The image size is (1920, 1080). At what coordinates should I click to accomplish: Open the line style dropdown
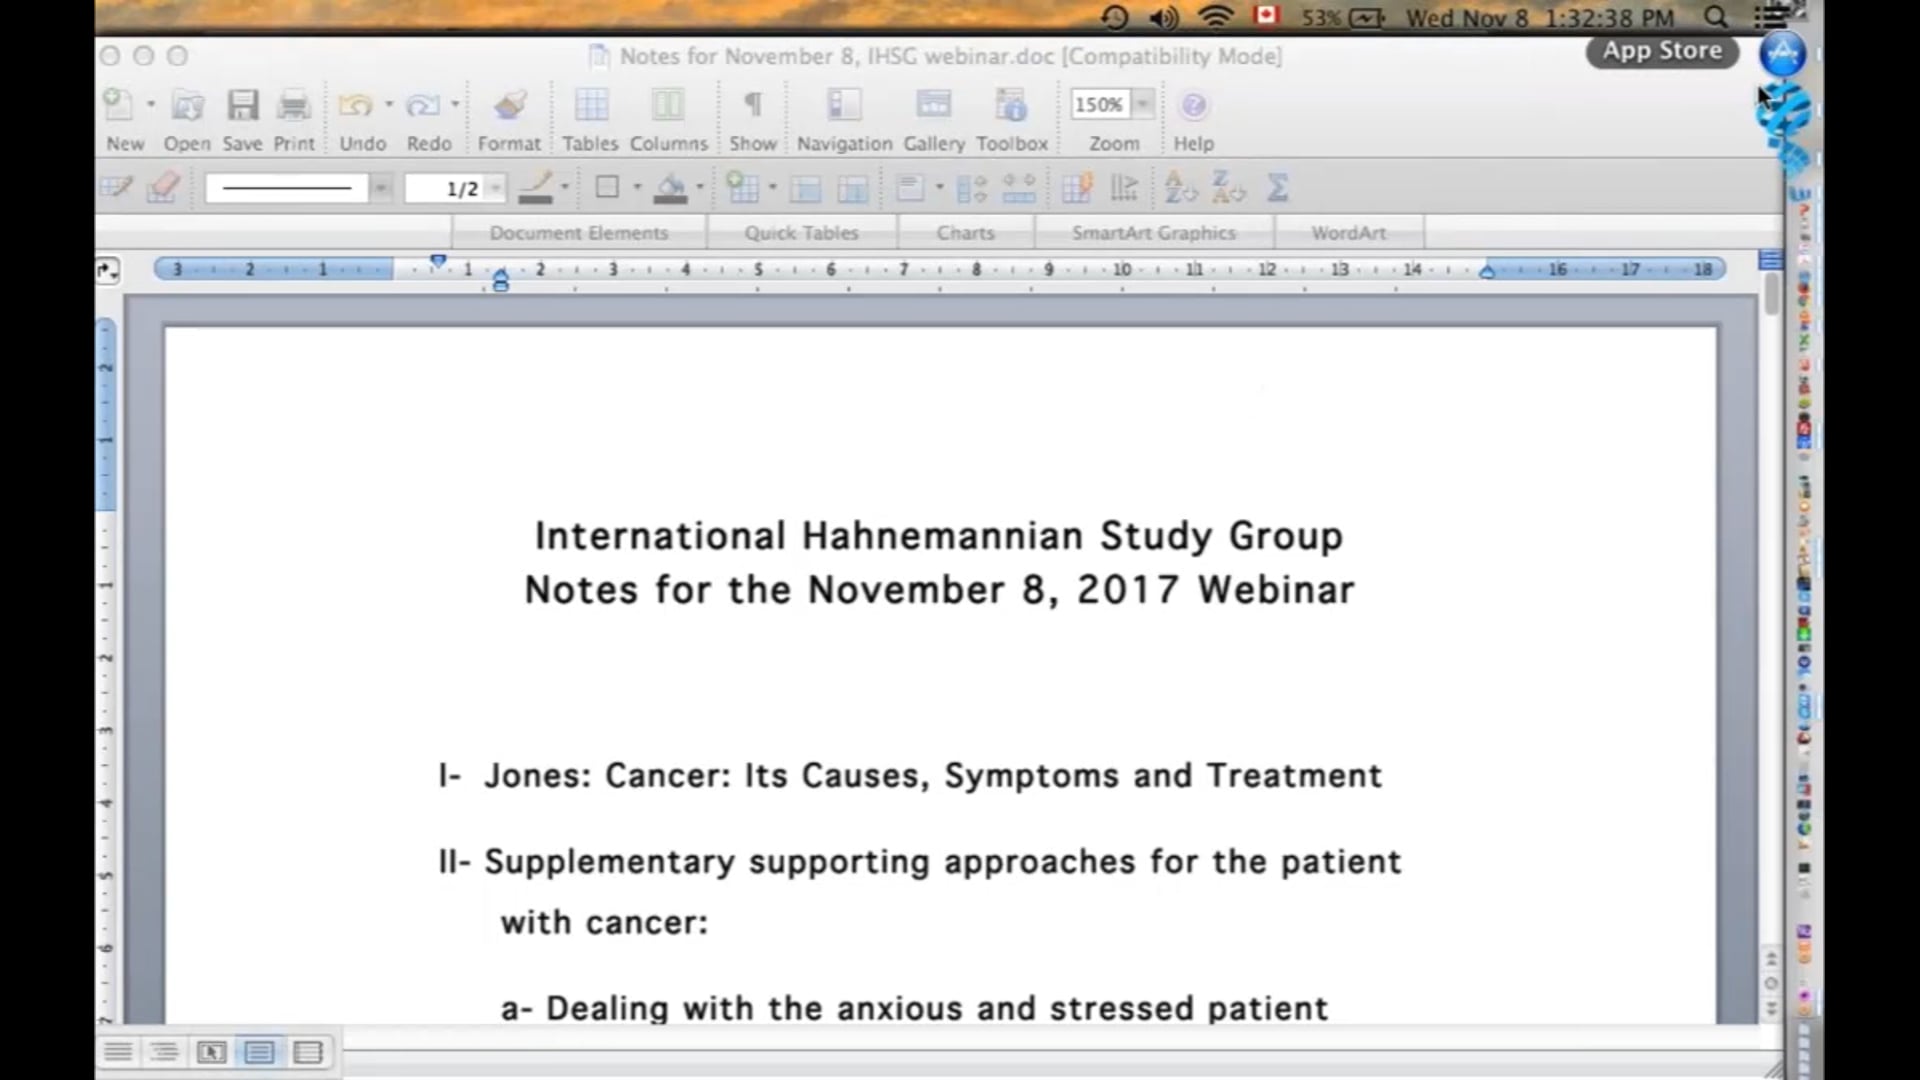click(x=380, y=187)
